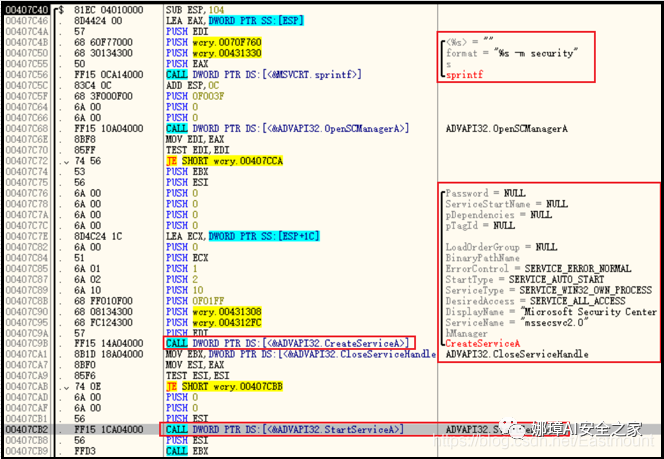Viewport: 664px width, 459px height.
Task: Select the PUSH 0F003F instruction
Action: coord(195,96)
